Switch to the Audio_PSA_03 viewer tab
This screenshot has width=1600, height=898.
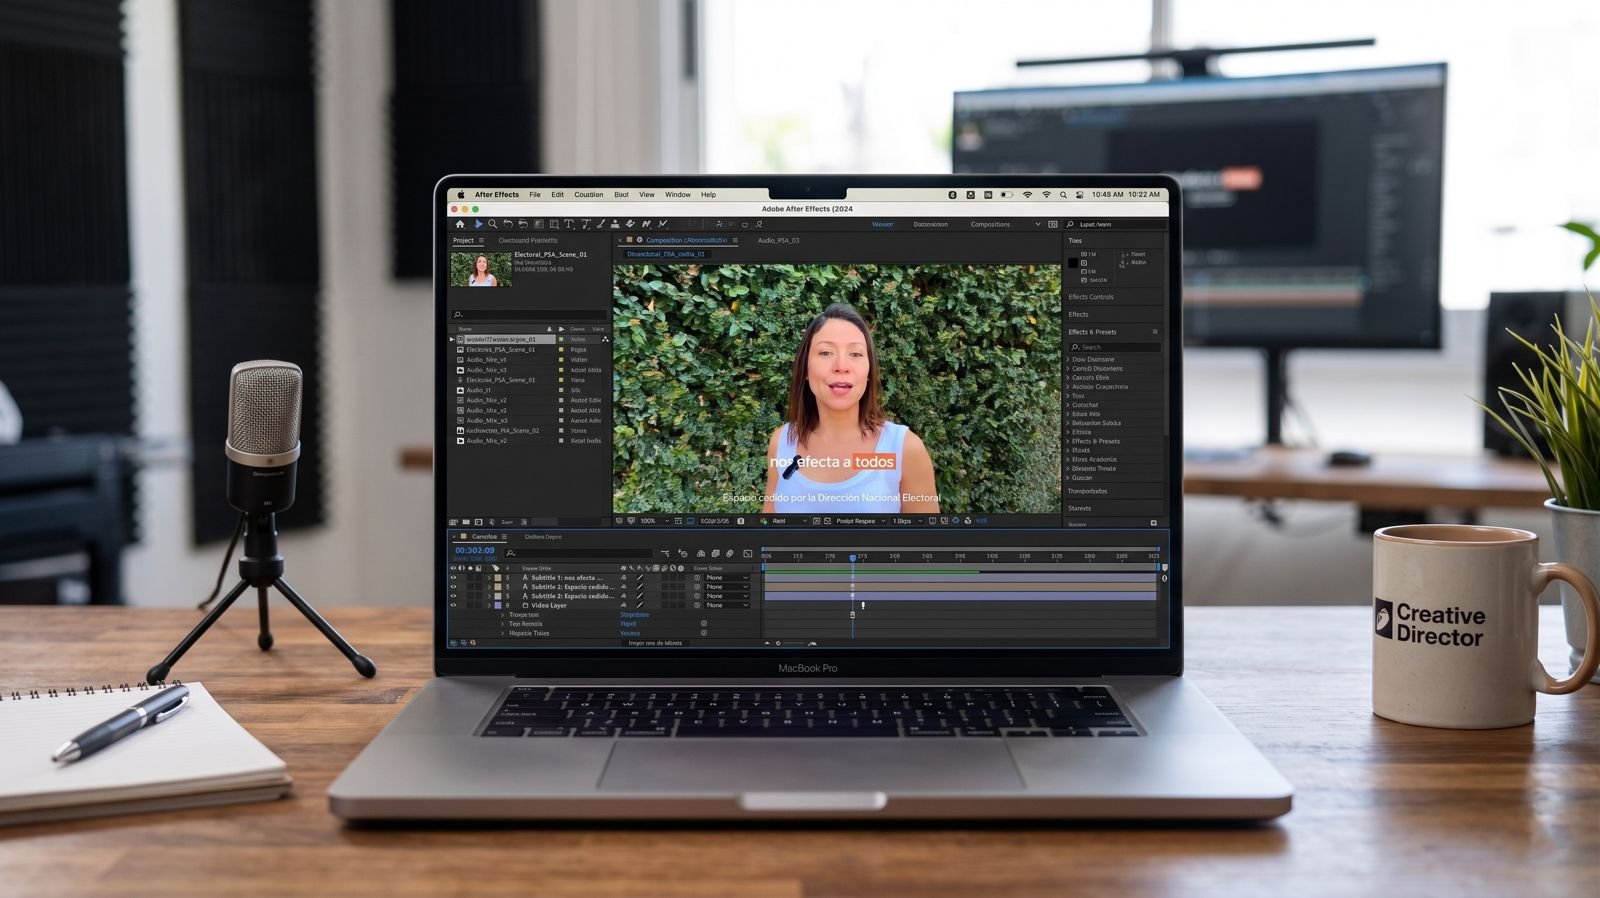[x=778, y=240]
